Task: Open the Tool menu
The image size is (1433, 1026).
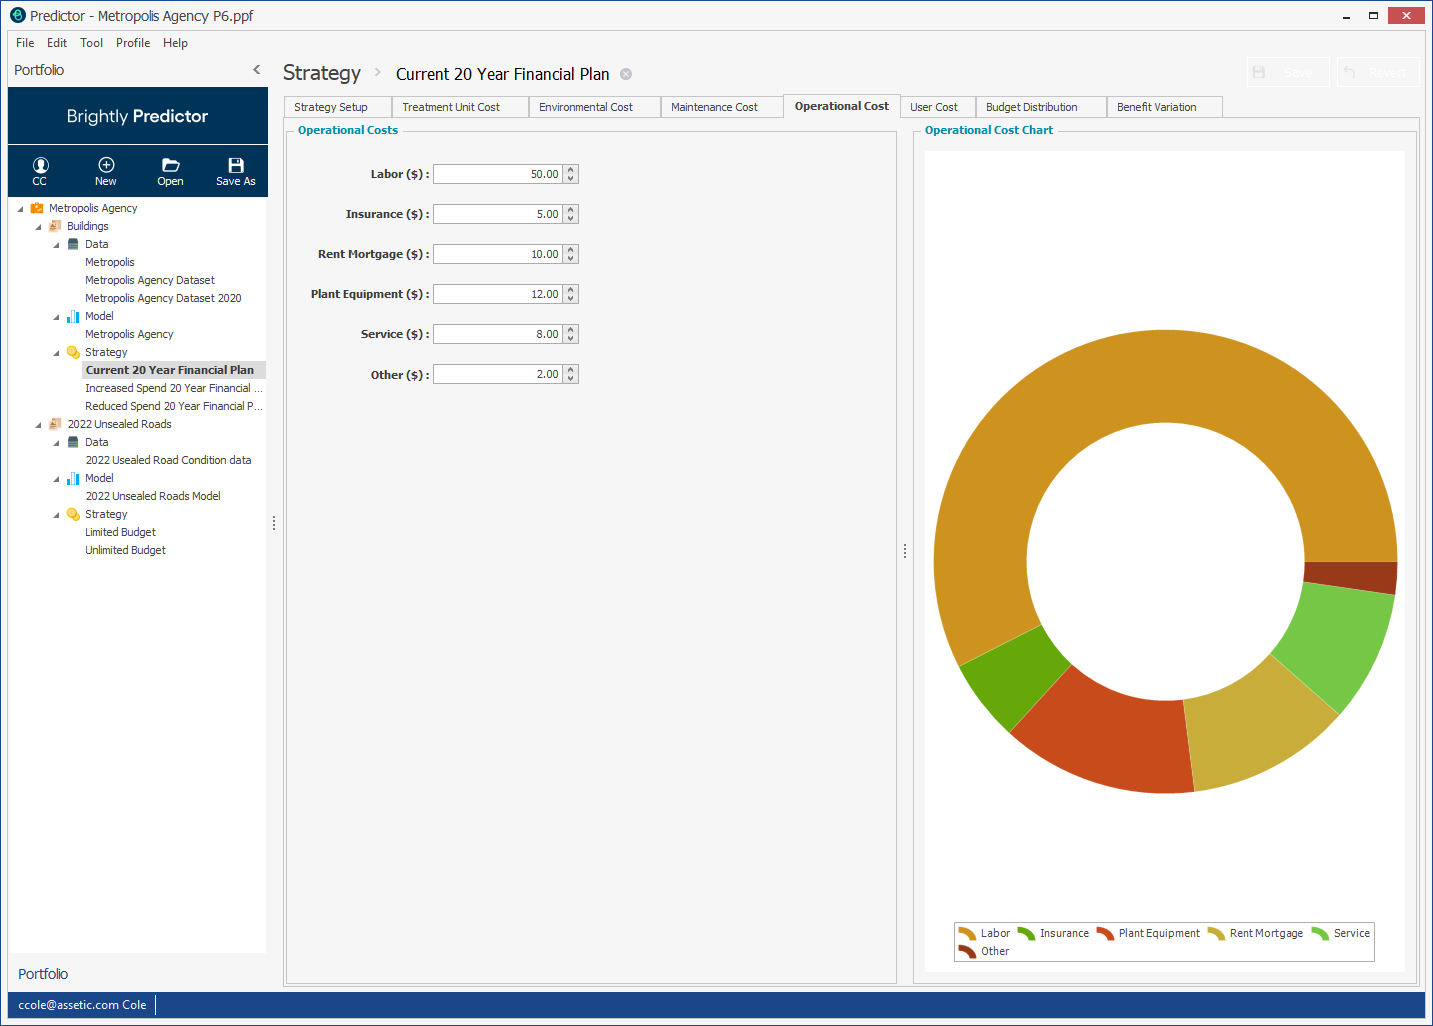Action: tap(91, 43)
